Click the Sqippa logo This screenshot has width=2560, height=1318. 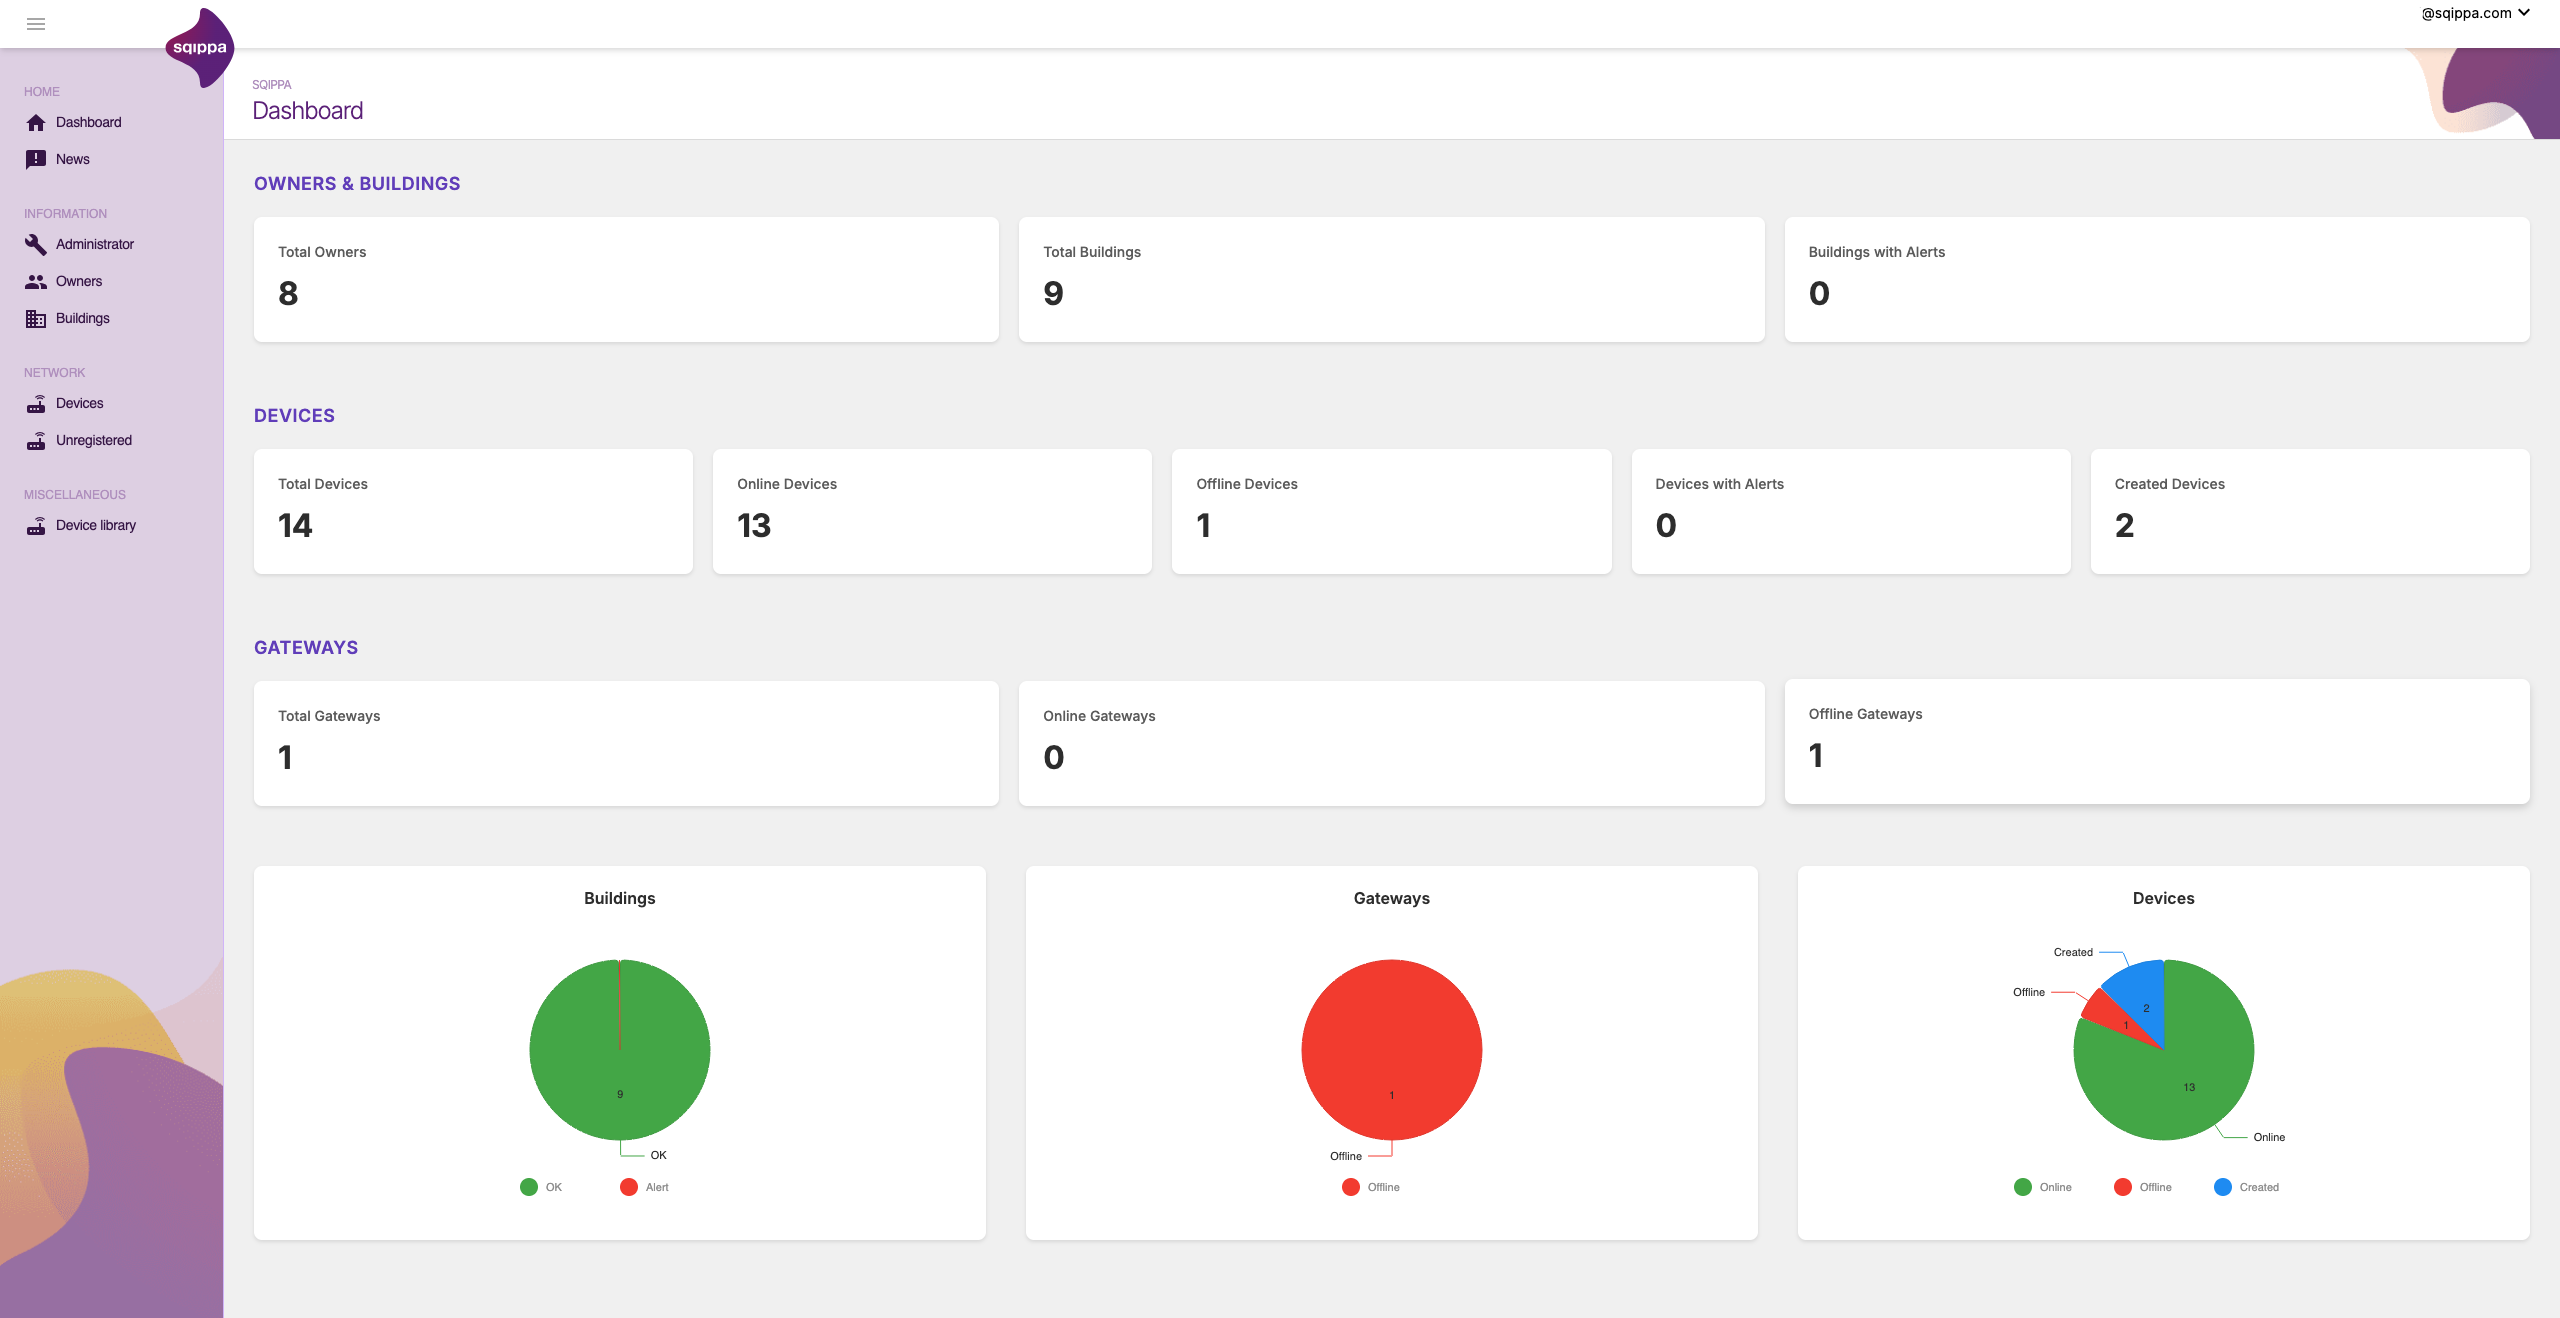(200, 48)
